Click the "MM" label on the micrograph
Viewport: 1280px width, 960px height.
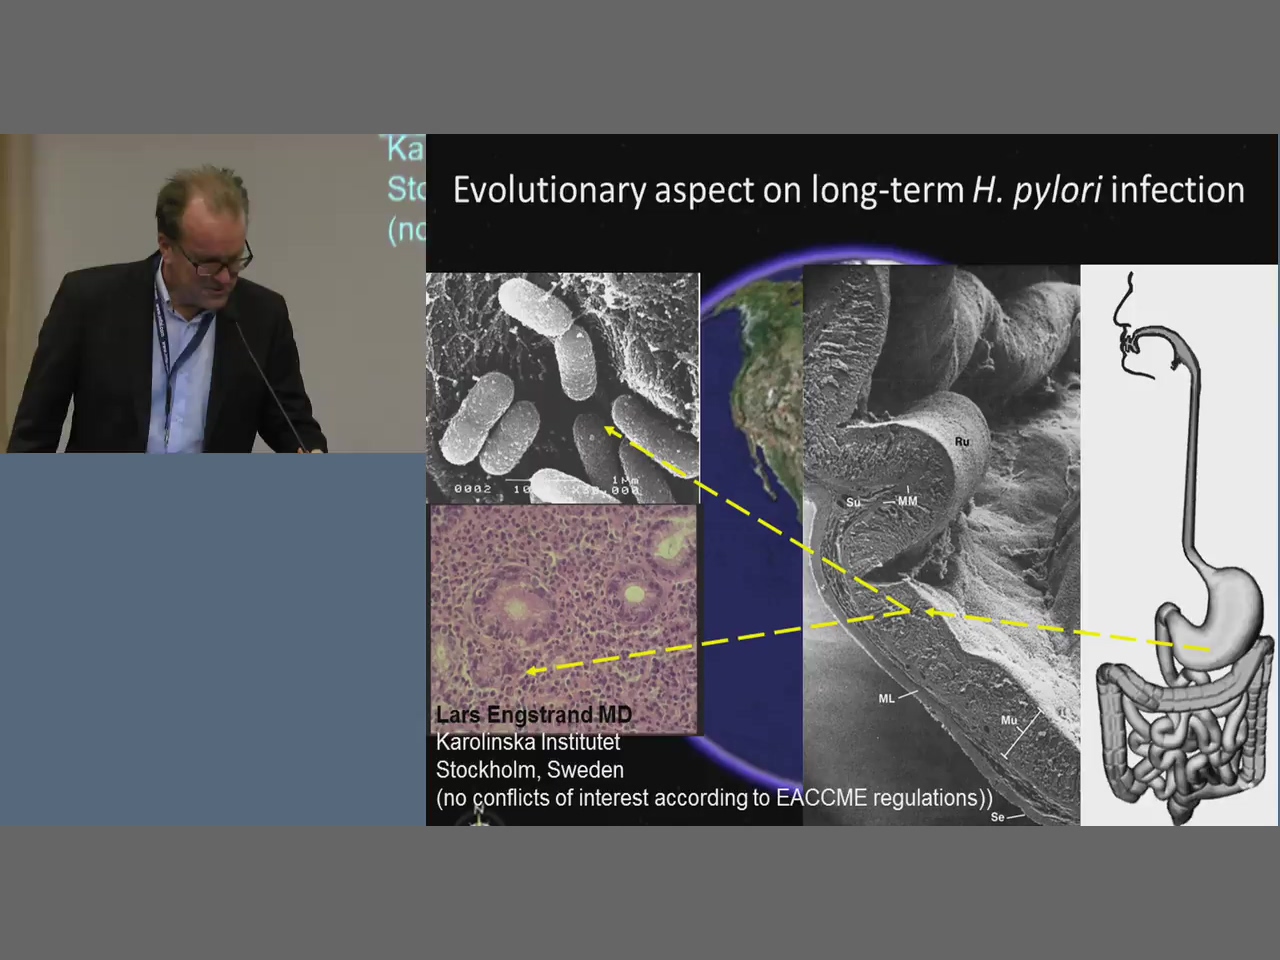click(x=907, y=500)
